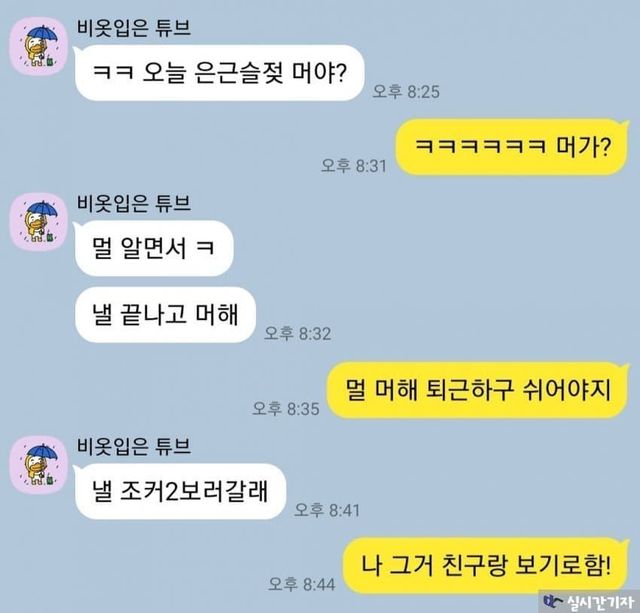
Task: Tap the white bubble 'ㅋㅋ 오늘 은근슬젖 머야?'
Action: coord(219,73)
